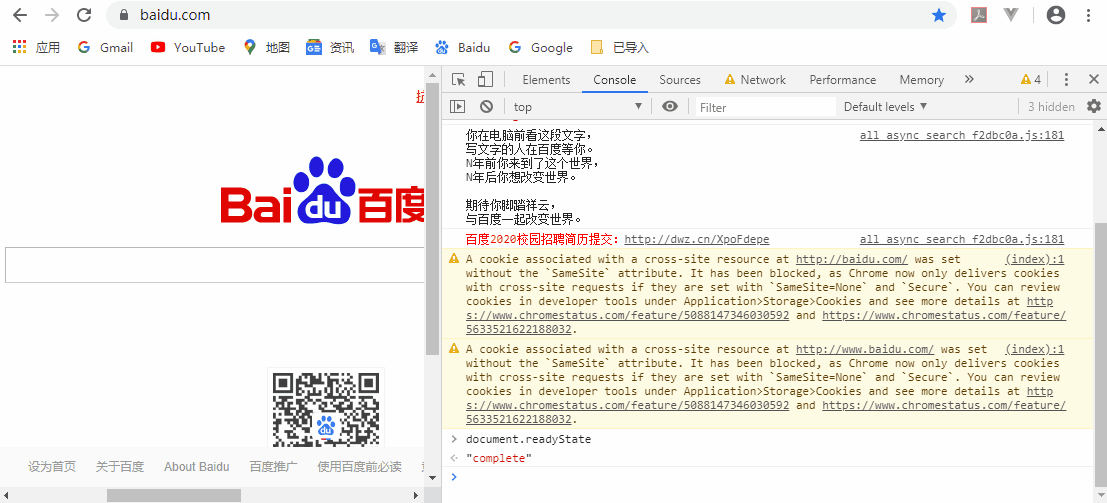This screenshot has height=503, width=1107.
Task: Open Chrome's three-dot menu
Action: pyautogui.click(x=1089, y=15)
